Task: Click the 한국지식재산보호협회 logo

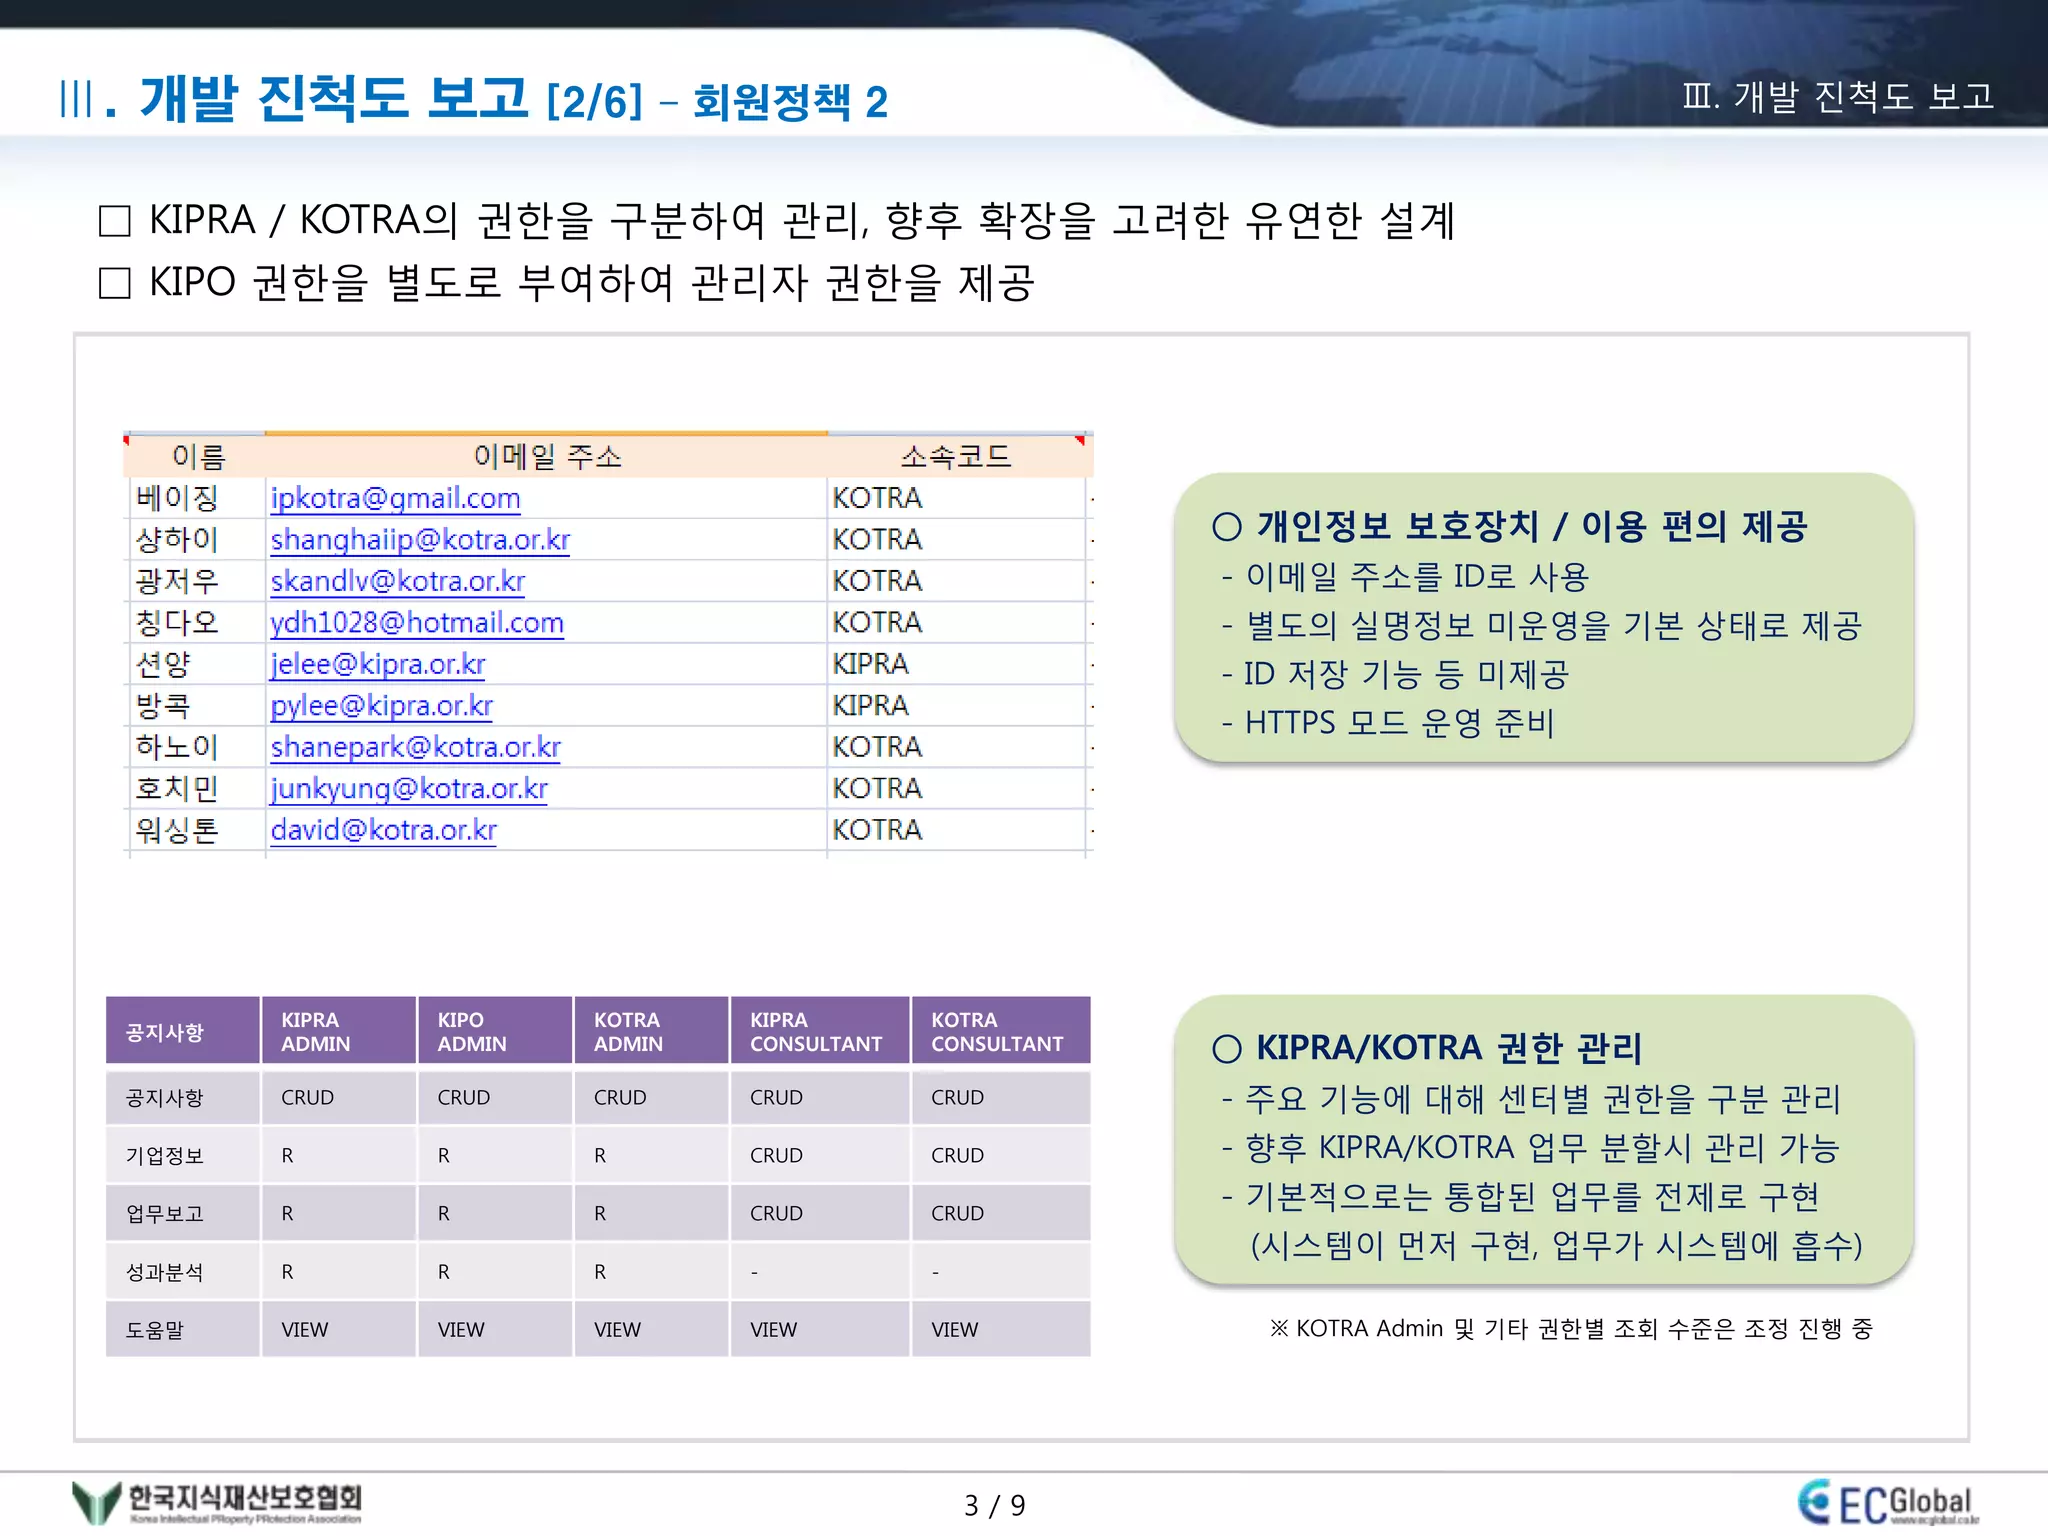Action: 217,1503
